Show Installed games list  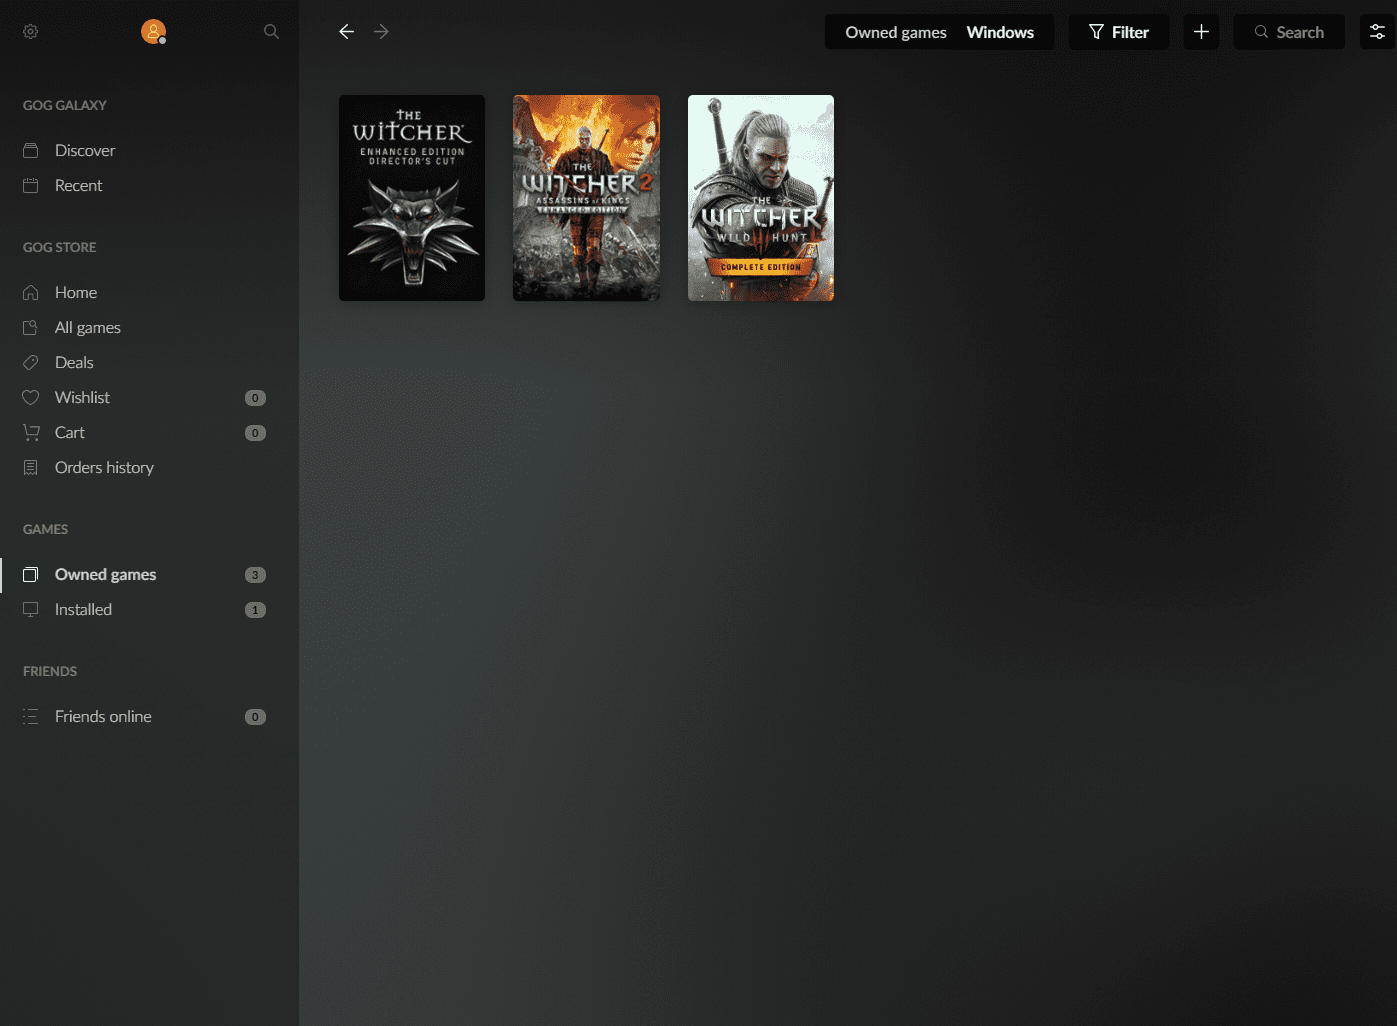click(83, 609)
